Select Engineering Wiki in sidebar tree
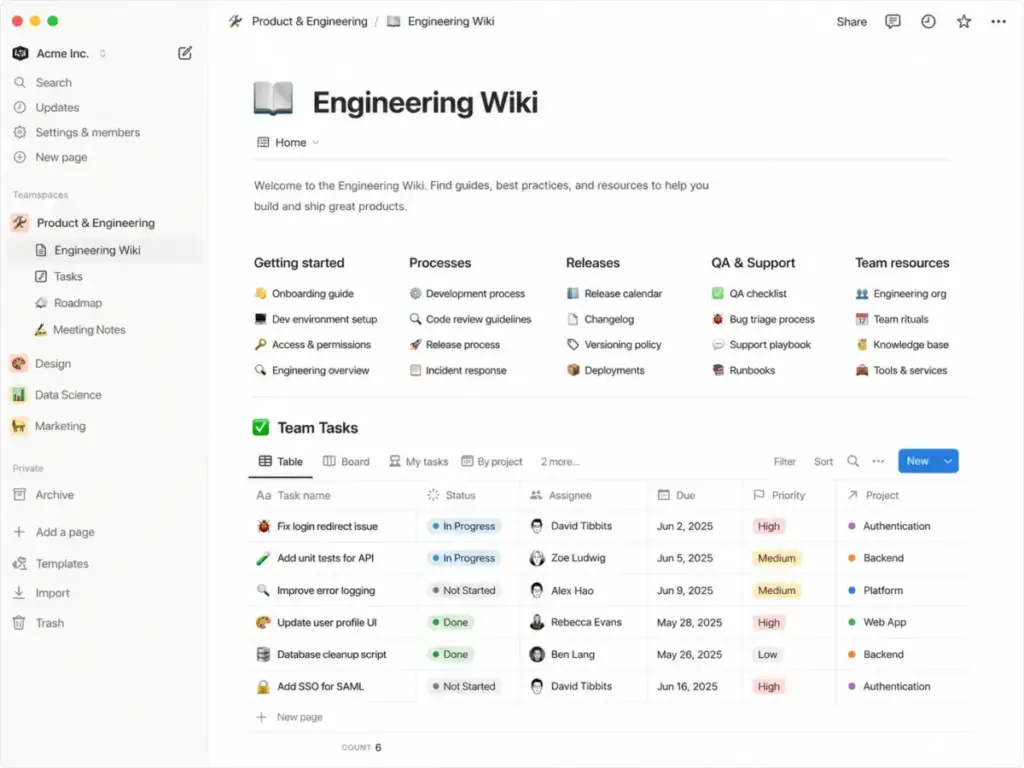Viewport: 1024px width, 768px height. point(104,250)
